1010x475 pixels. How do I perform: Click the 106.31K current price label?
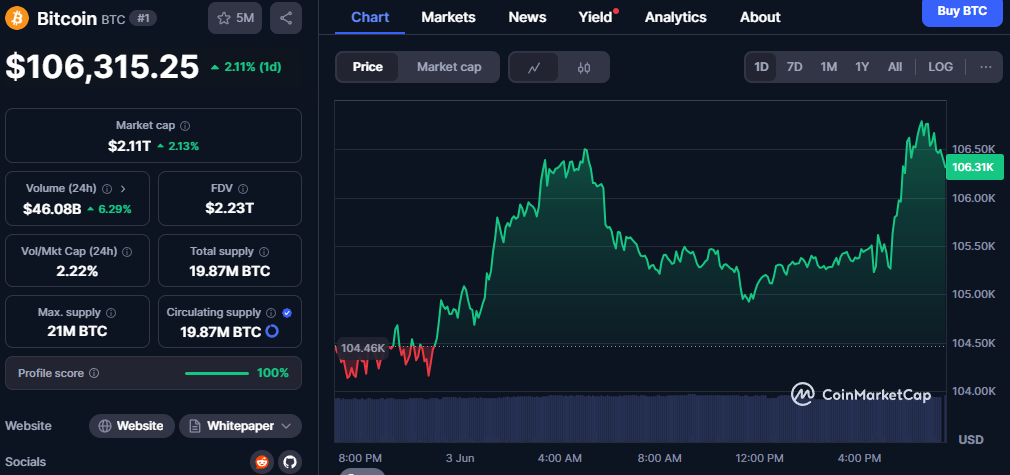point(974,168)
